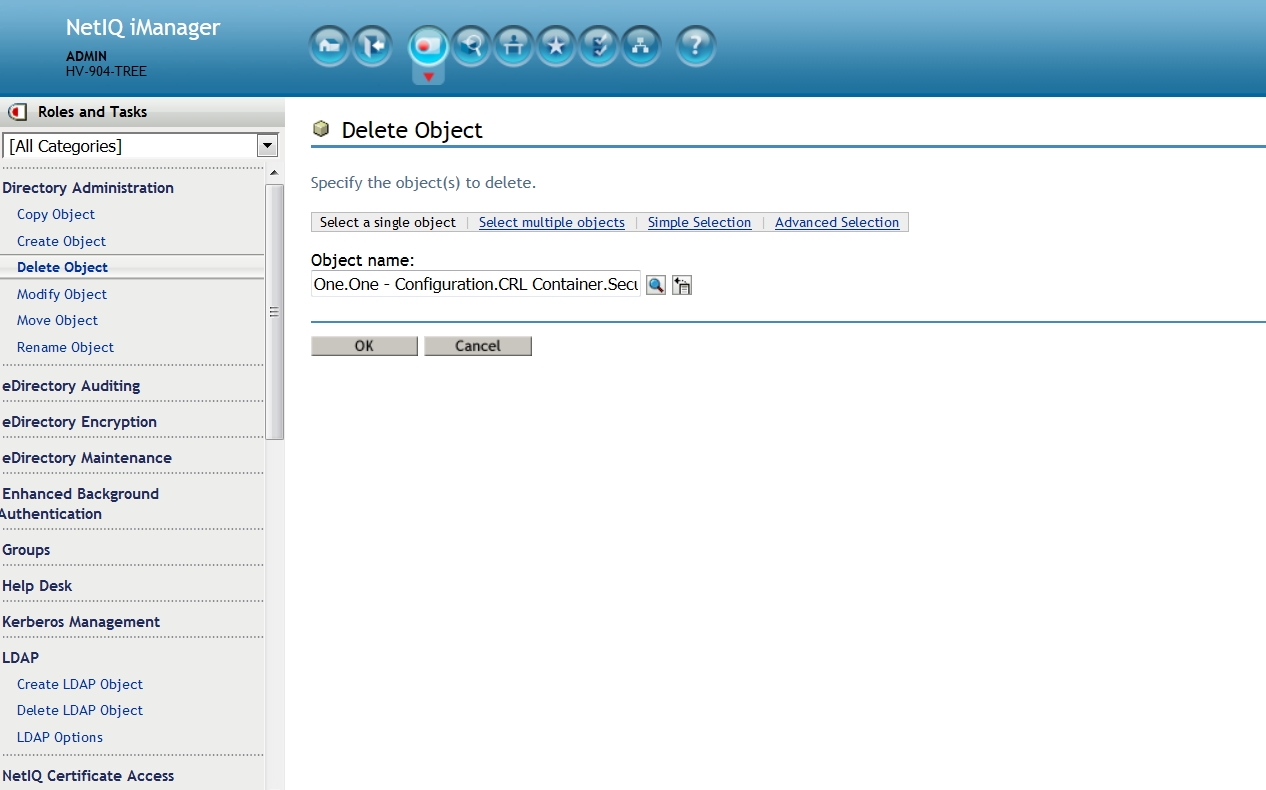Click the Roles and Tasks panel icon
1266x790 pixels.
point(18,112)
